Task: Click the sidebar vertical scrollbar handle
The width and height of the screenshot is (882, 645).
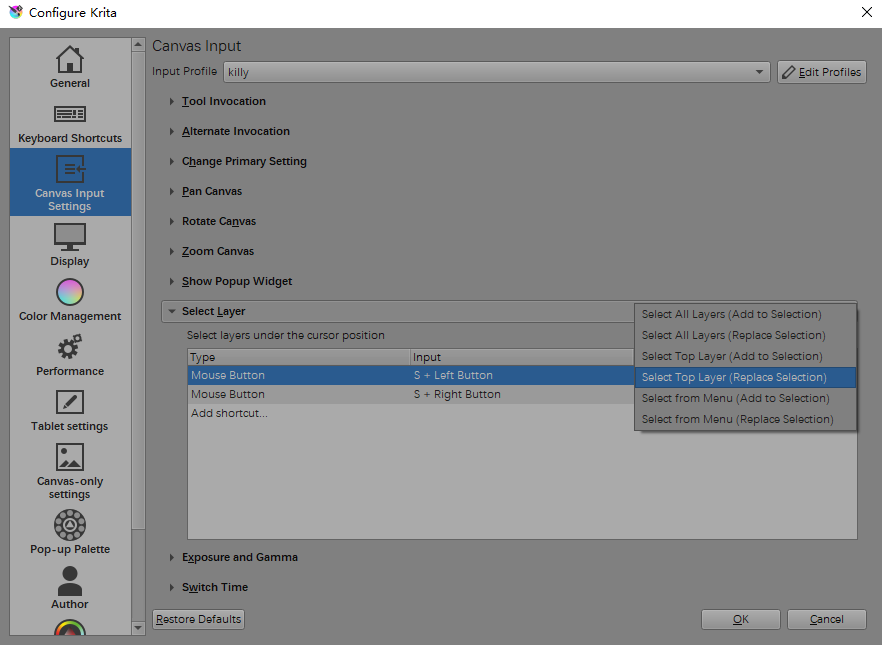Action: click(x=138, y=290)
